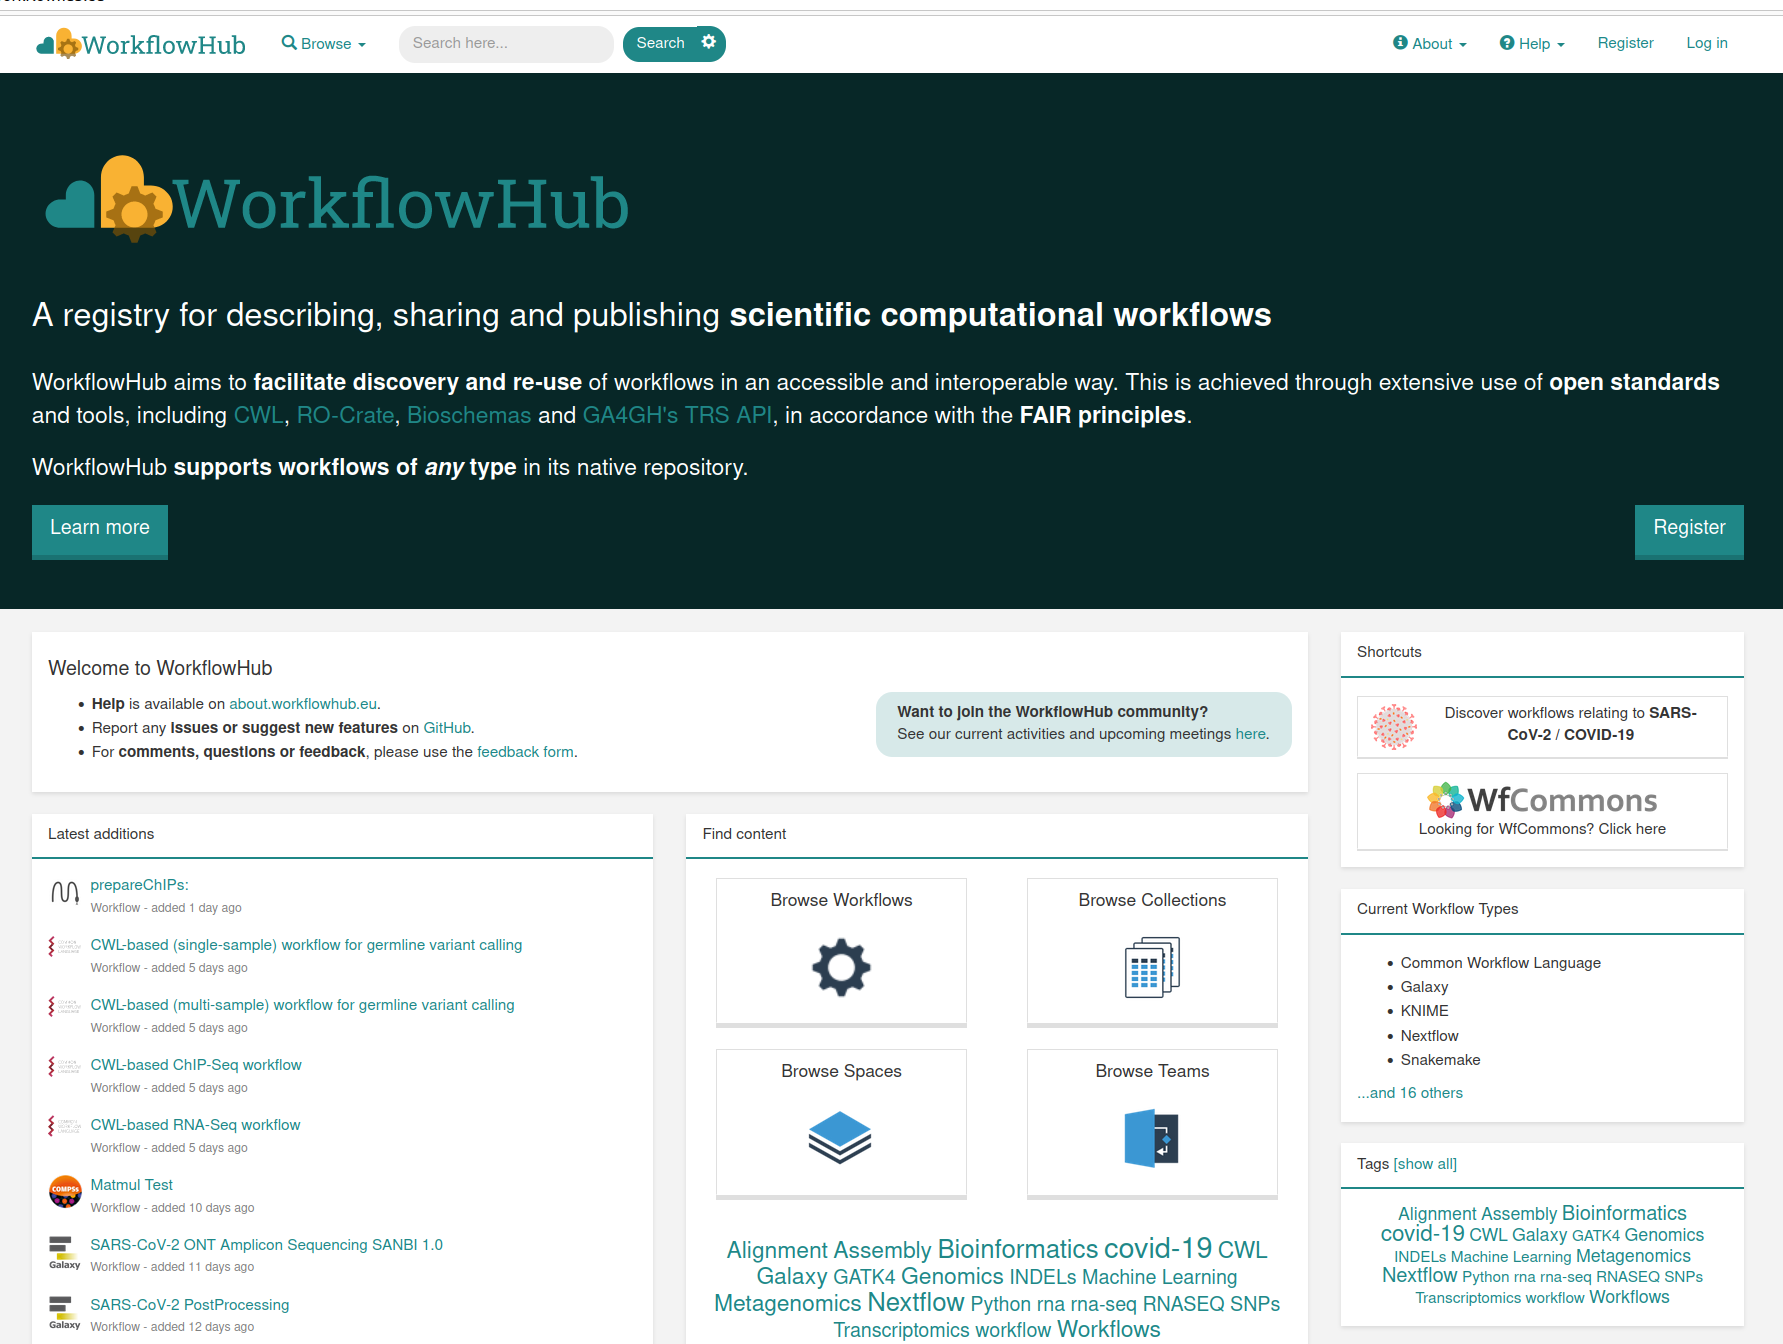Screen dimensions: 1783x1344
Task: Click the Transcriptomics tag in Find content
Action: click(901, 1330)
